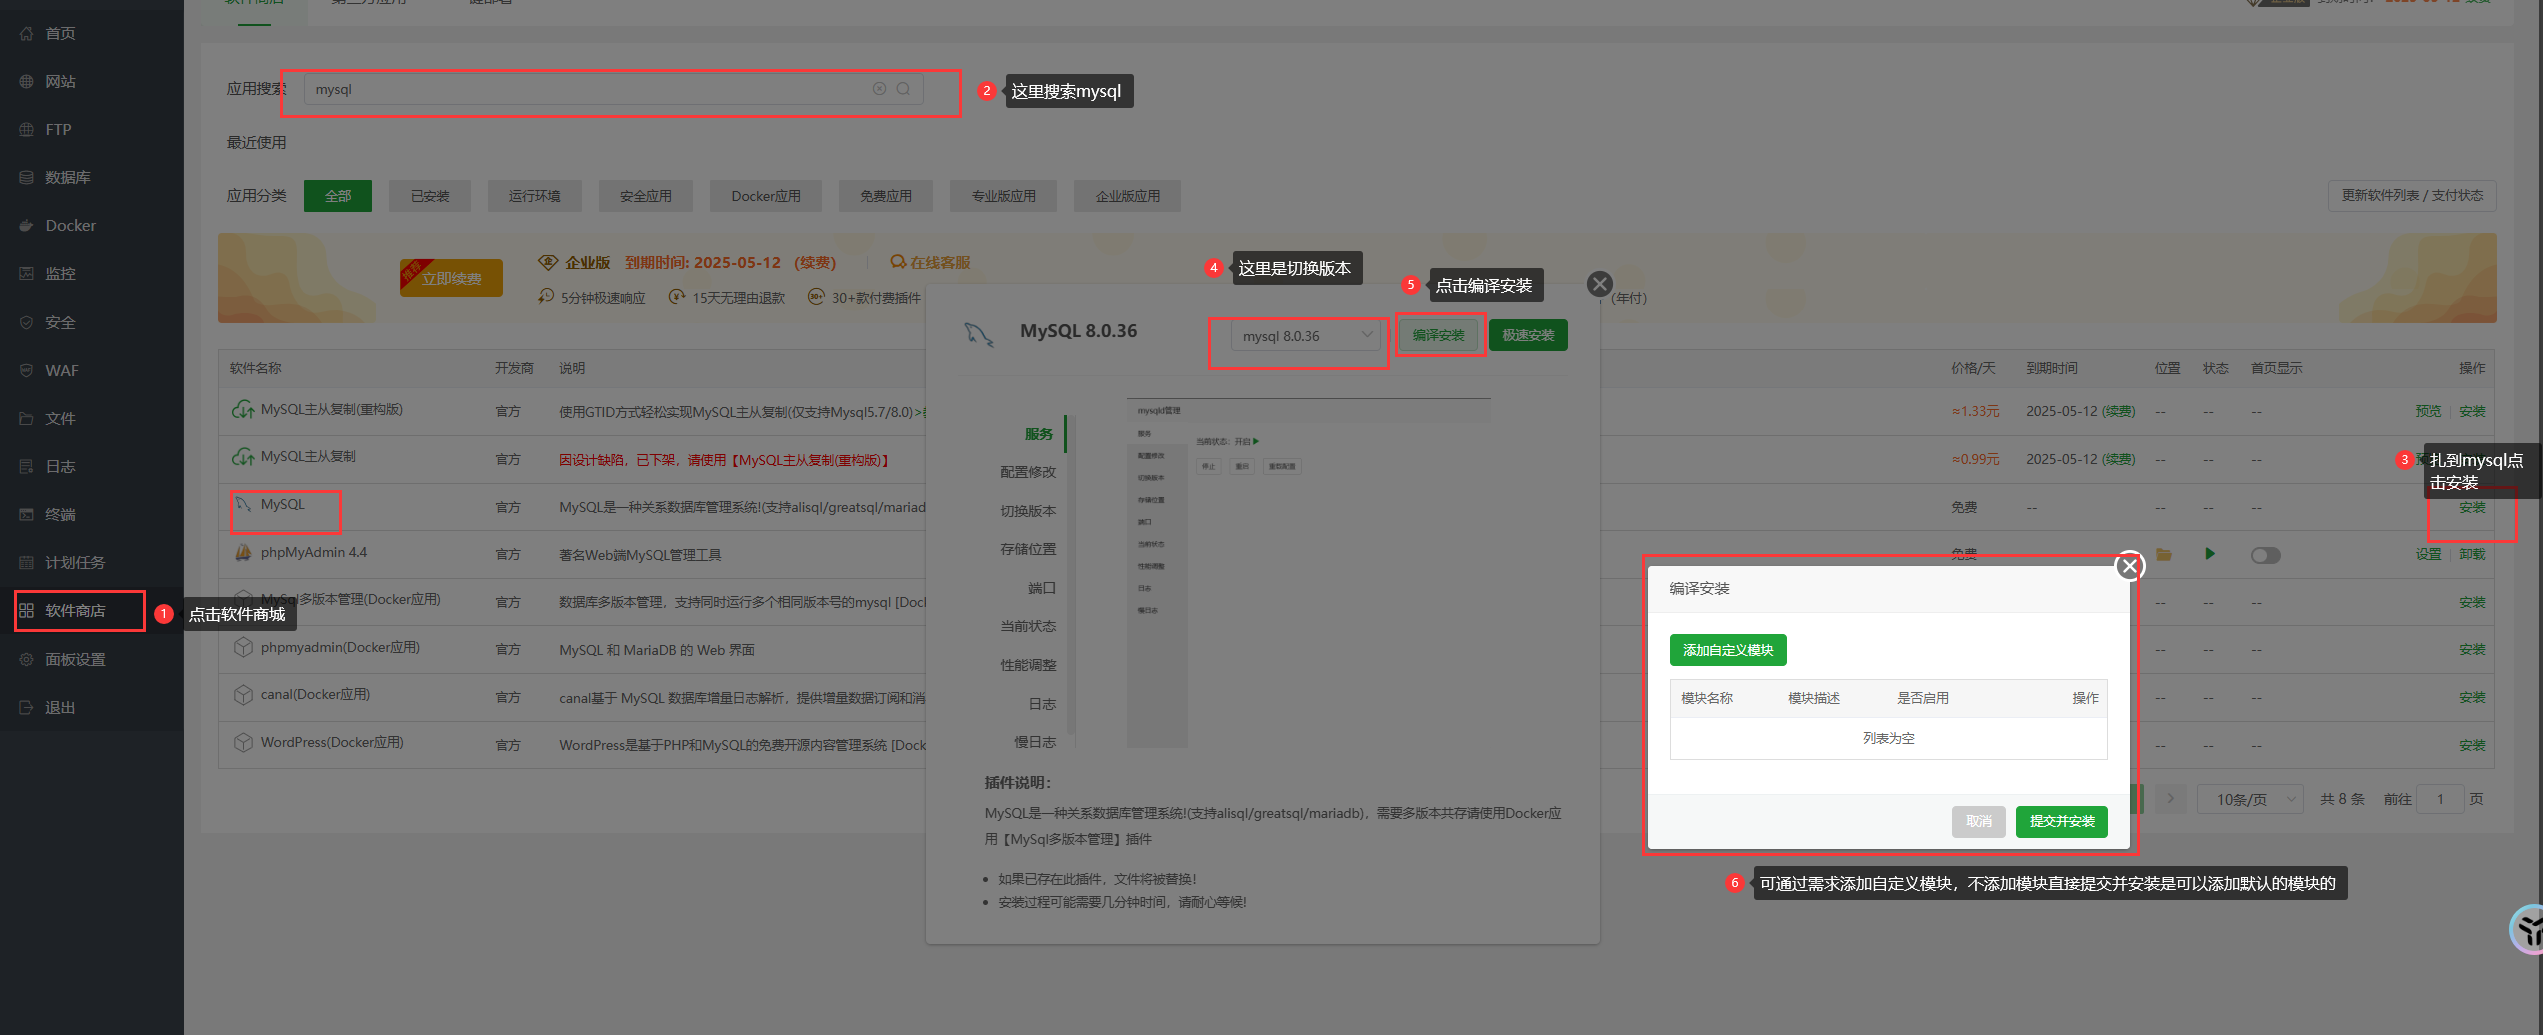
Task: Open the Docker sidebar item
Action: (x=70, y=225)
